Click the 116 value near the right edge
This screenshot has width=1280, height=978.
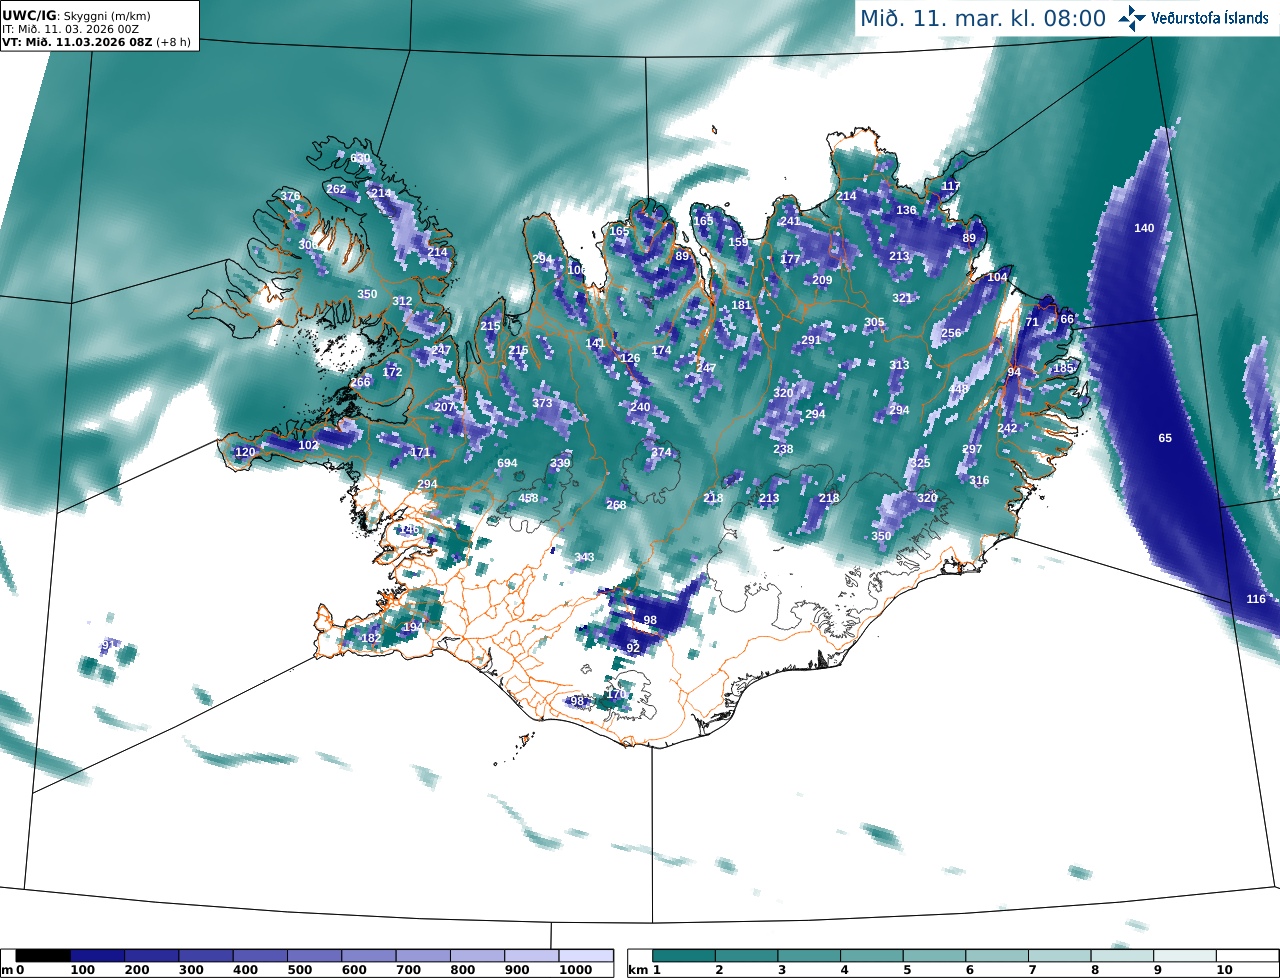tap(1256, 599)
